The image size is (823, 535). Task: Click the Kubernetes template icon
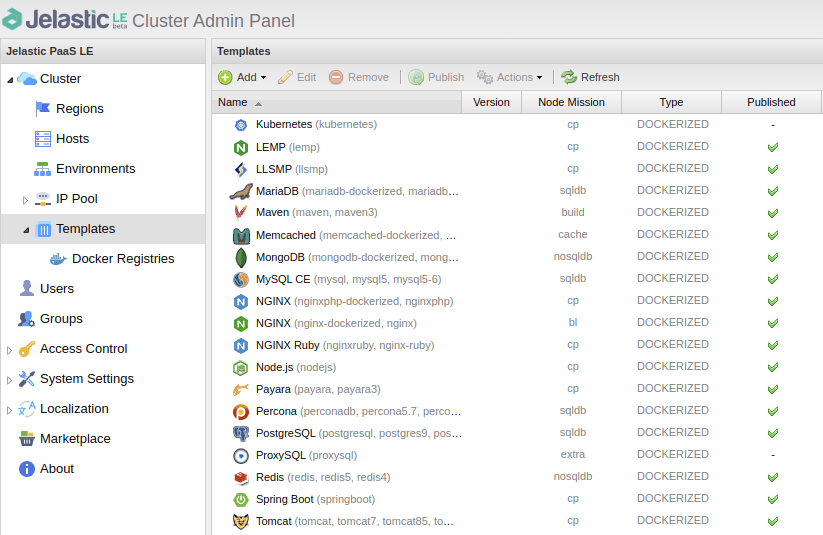coord(240,125)
